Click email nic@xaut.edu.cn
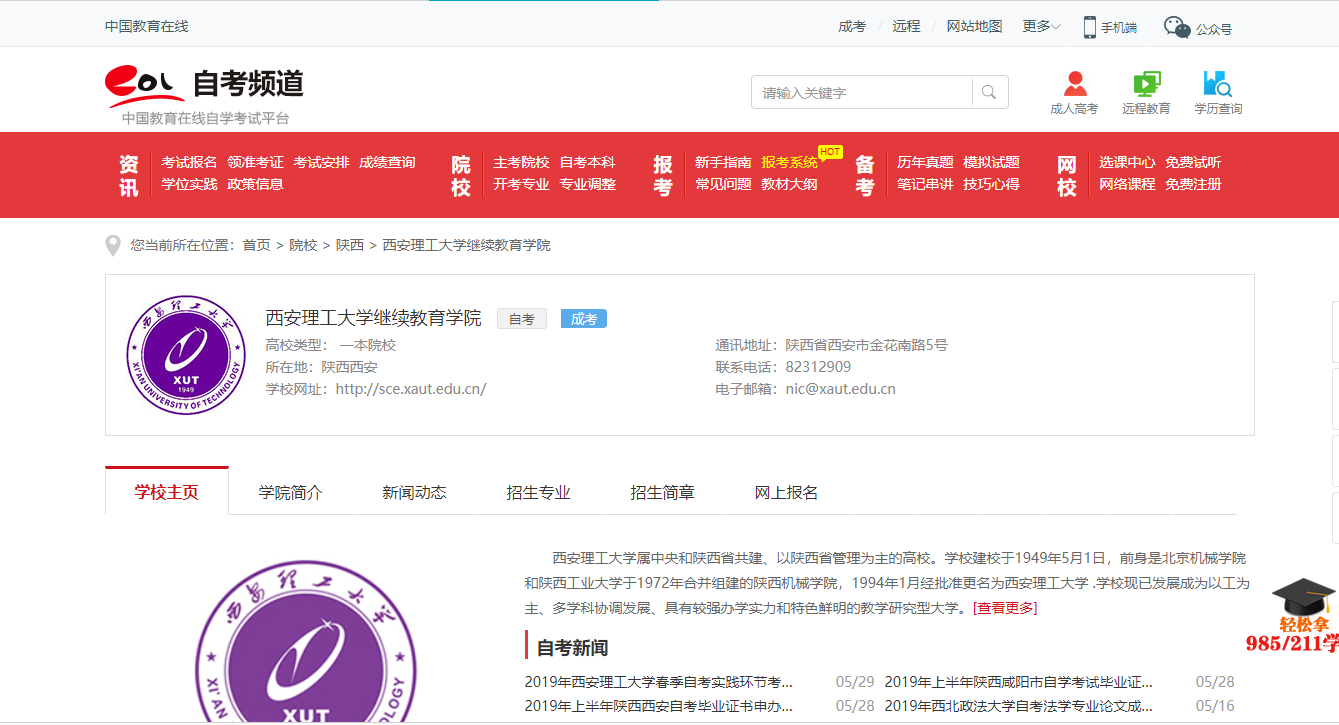Screen dimensions: 1339x725 (841, 389)
